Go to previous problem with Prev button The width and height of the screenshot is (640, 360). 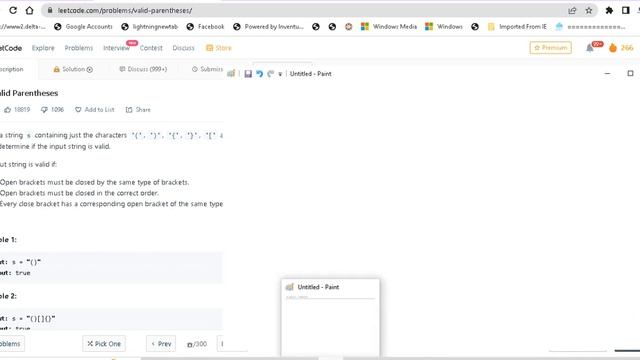click(x=161, y=344)
